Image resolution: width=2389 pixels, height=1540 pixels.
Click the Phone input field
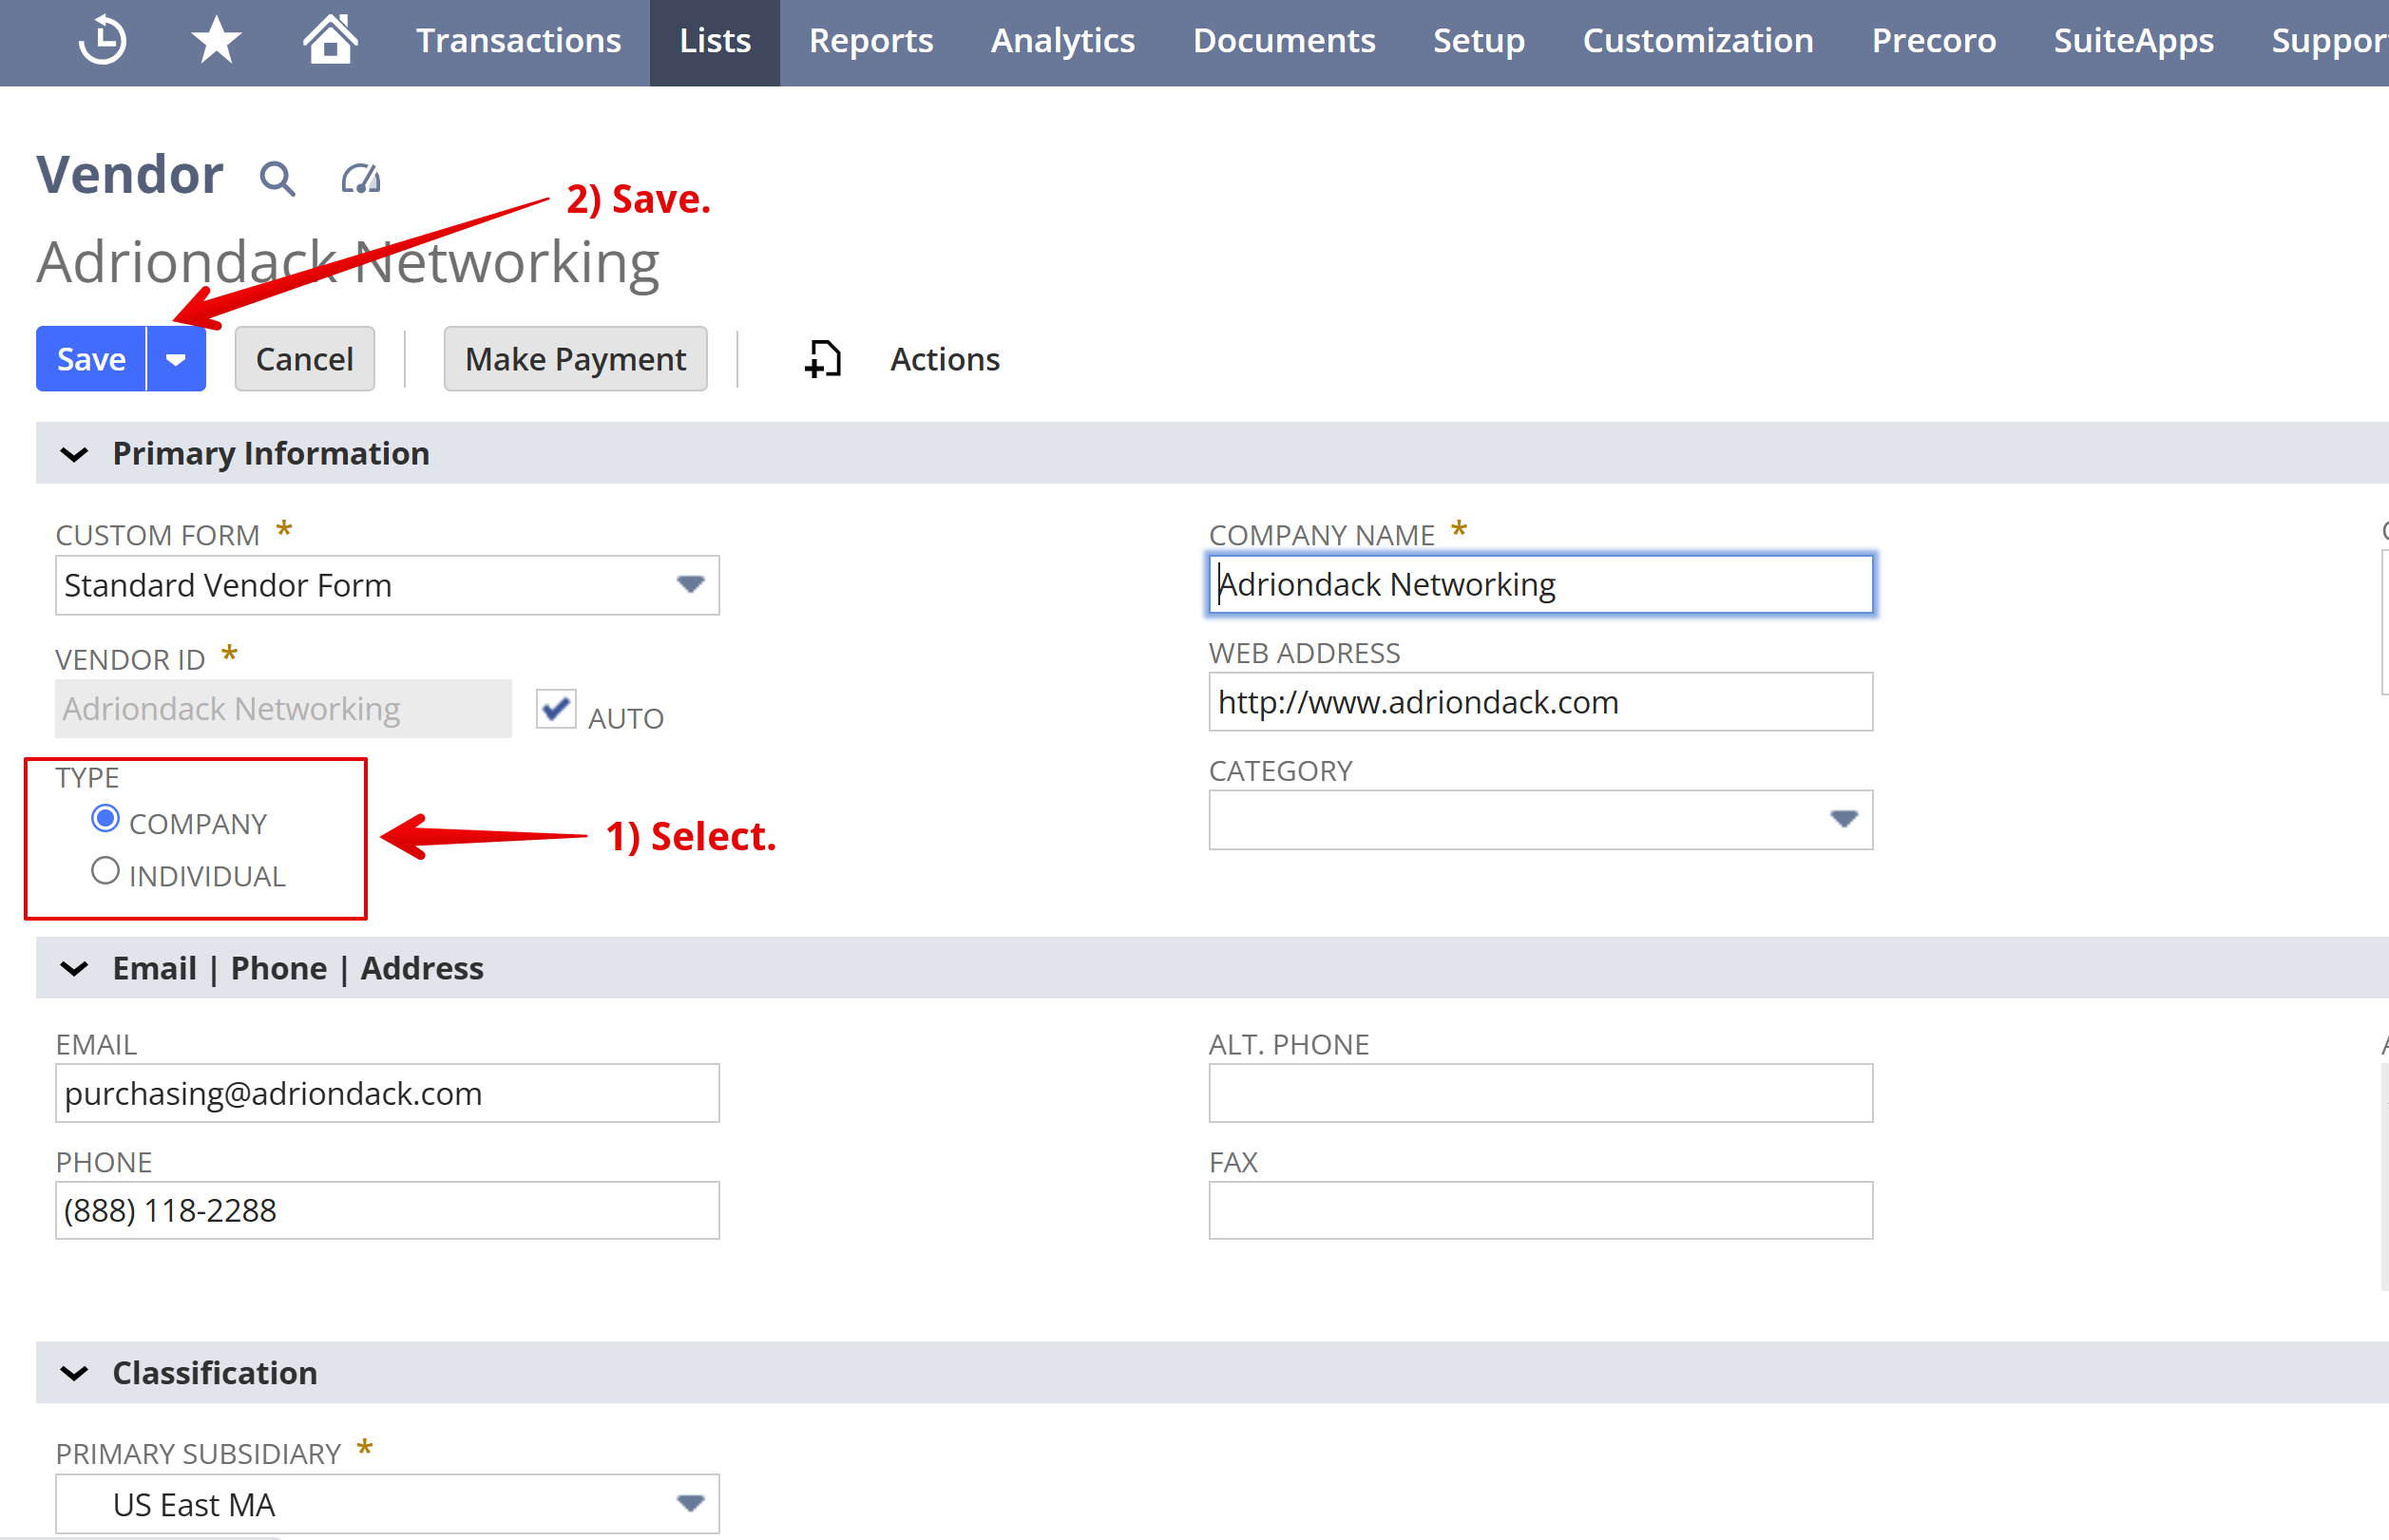point(387,1210)
